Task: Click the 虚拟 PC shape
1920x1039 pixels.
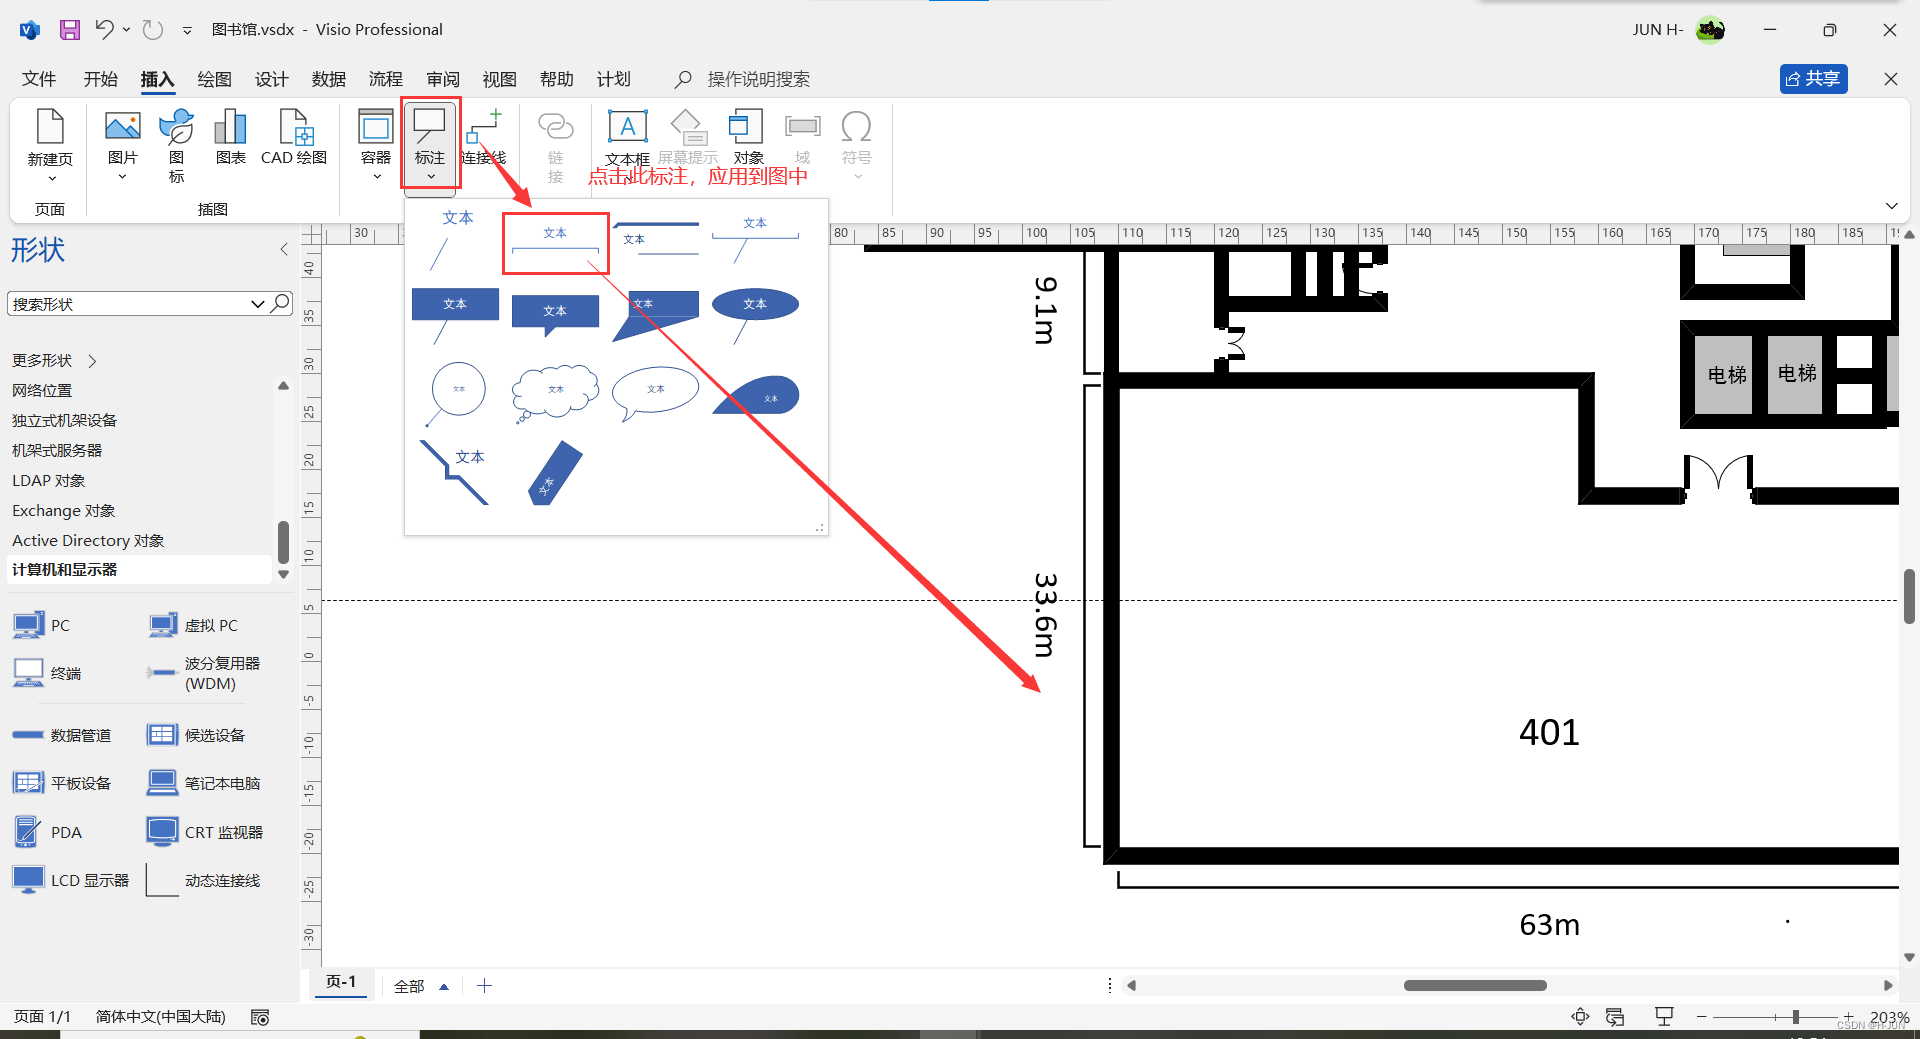Action: pos(193,625)
